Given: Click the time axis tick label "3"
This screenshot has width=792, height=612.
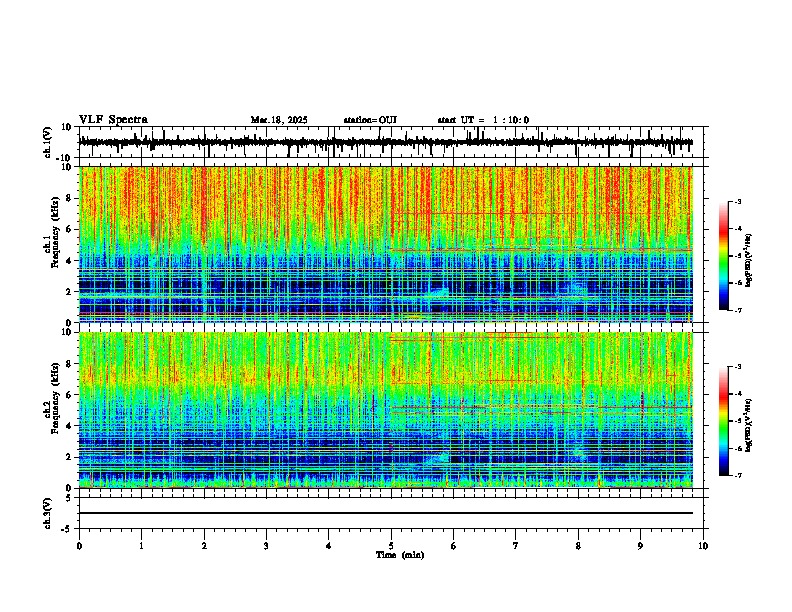Looking at the screenshot, I should coord(266,546).
